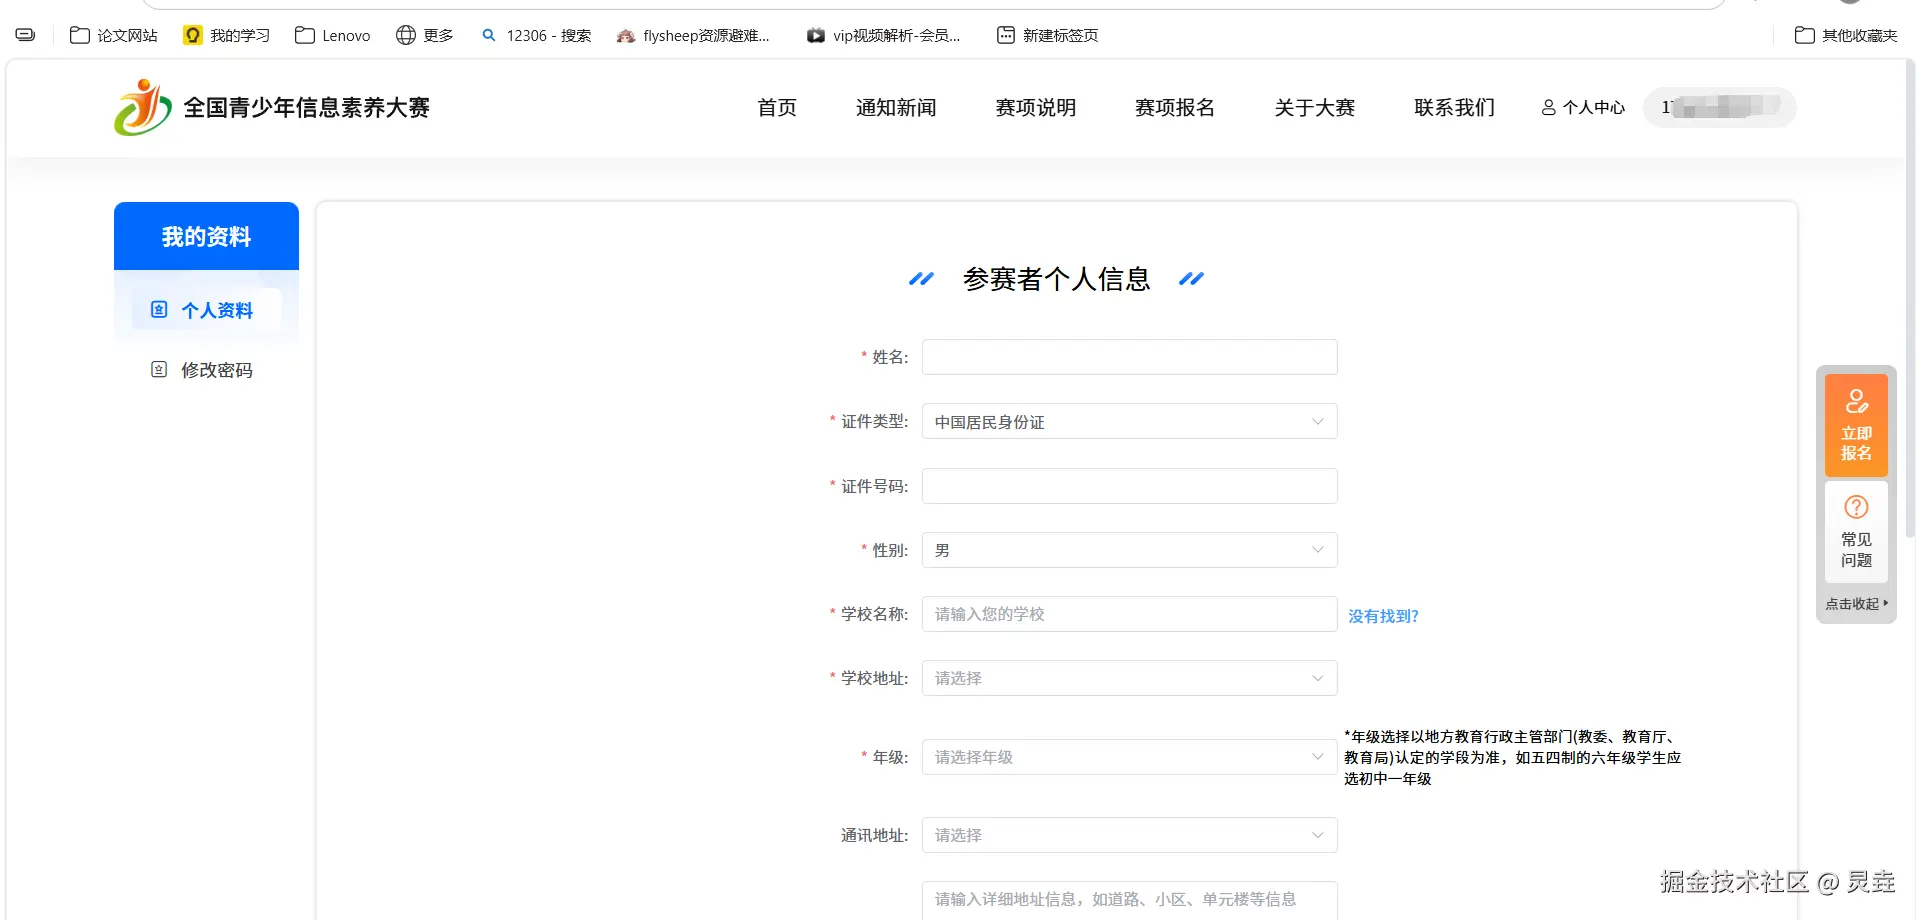Click the 个人资料 sidebar icon
The height and width of the screenshot is (920, 1920).
coord(159,310)
